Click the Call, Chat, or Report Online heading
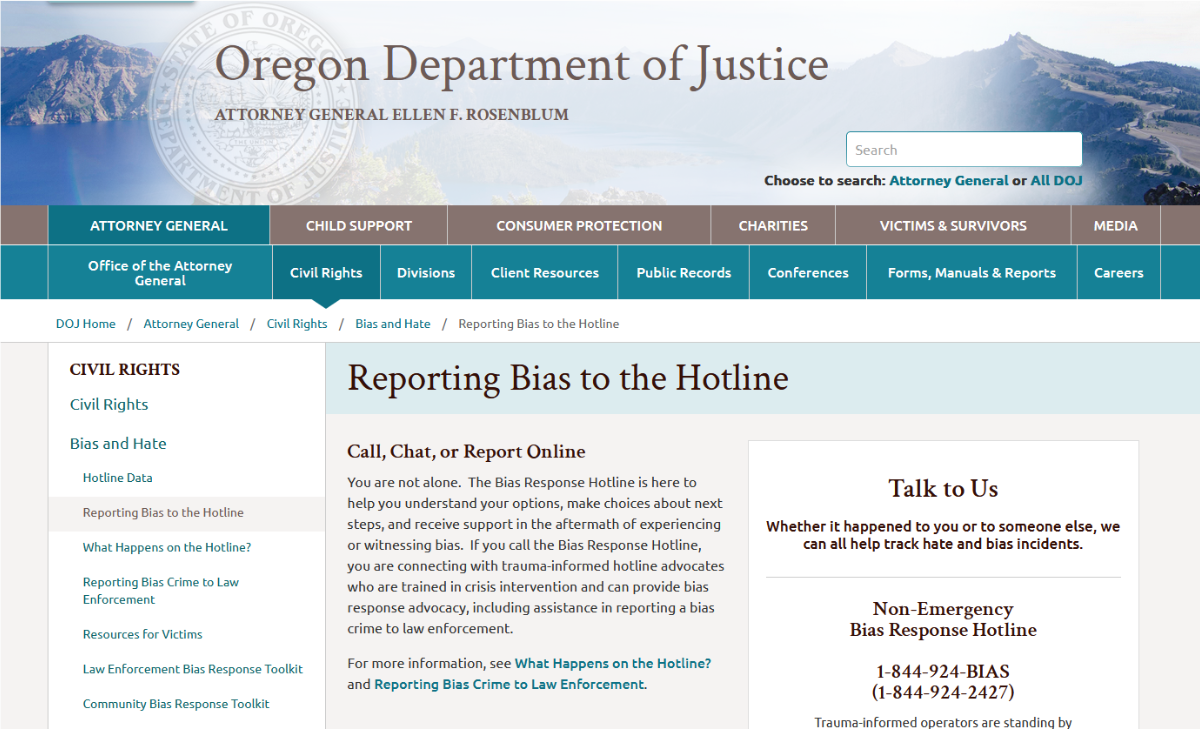The image size is (1200, 729). click(466, 452)
